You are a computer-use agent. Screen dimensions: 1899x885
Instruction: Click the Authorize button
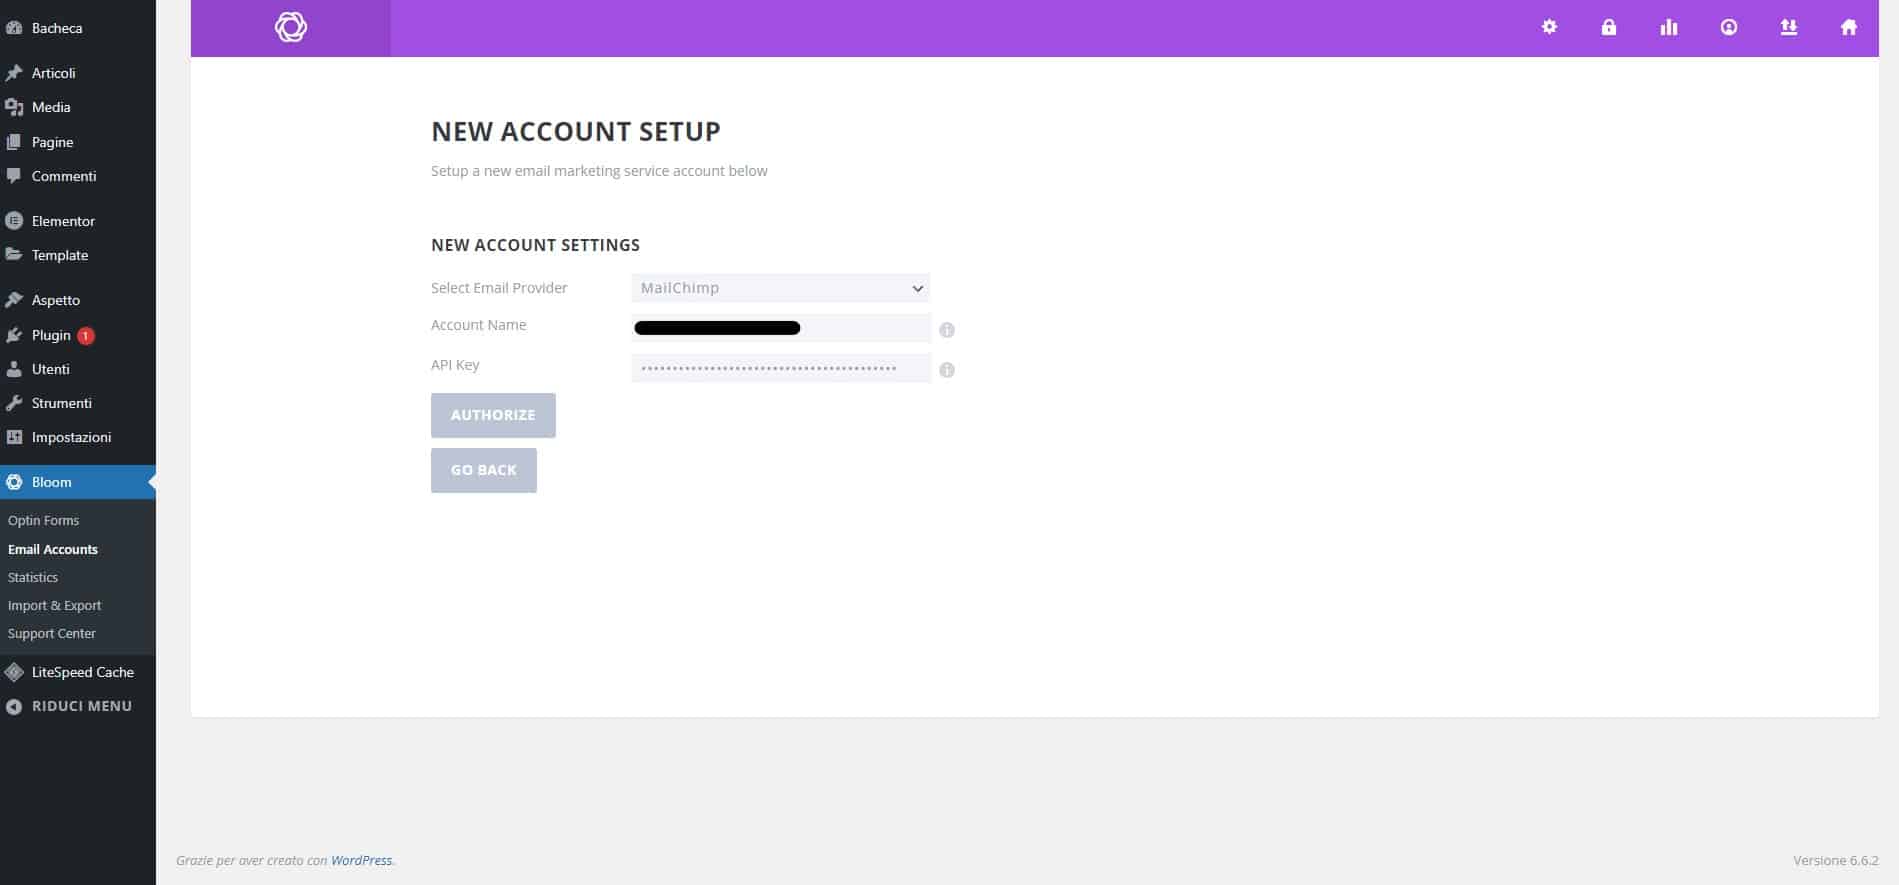493,415
